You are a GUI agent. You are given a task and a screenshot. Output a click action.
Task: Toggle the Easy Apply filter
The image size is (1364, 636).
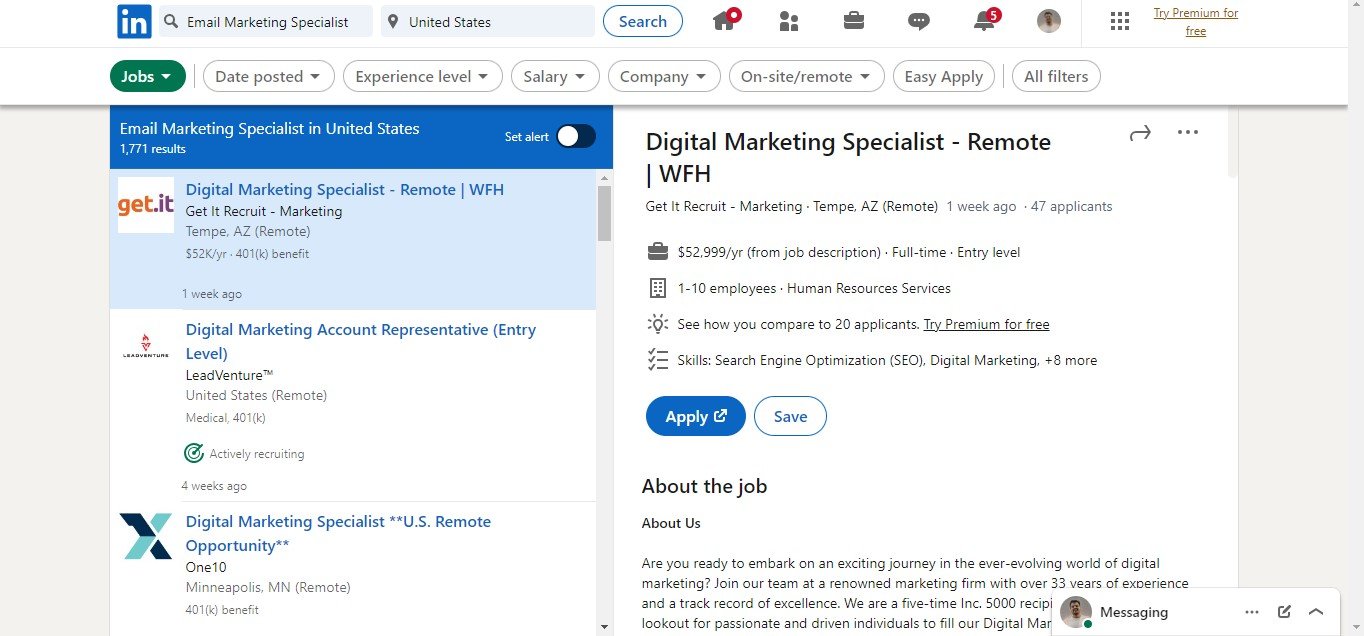point(944,76)
